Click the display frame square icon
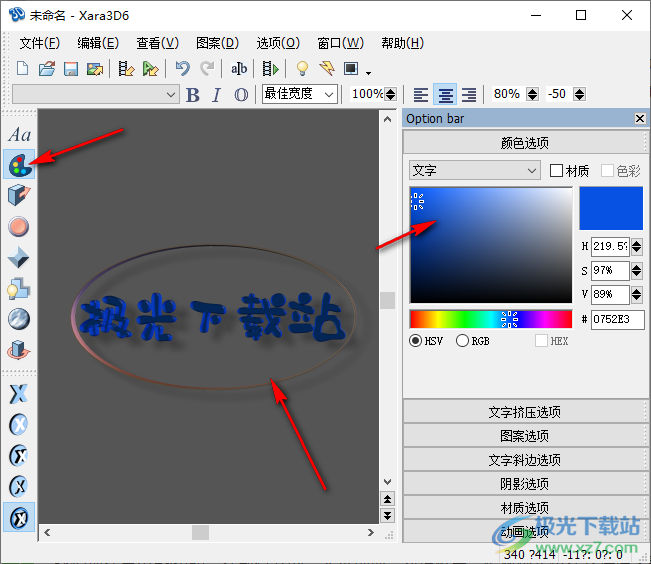 click(x=351, y=69)
